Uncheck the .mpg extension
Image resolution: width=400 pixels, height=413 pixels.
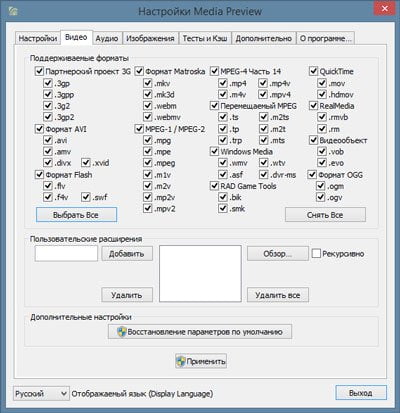tap(148, 140)
